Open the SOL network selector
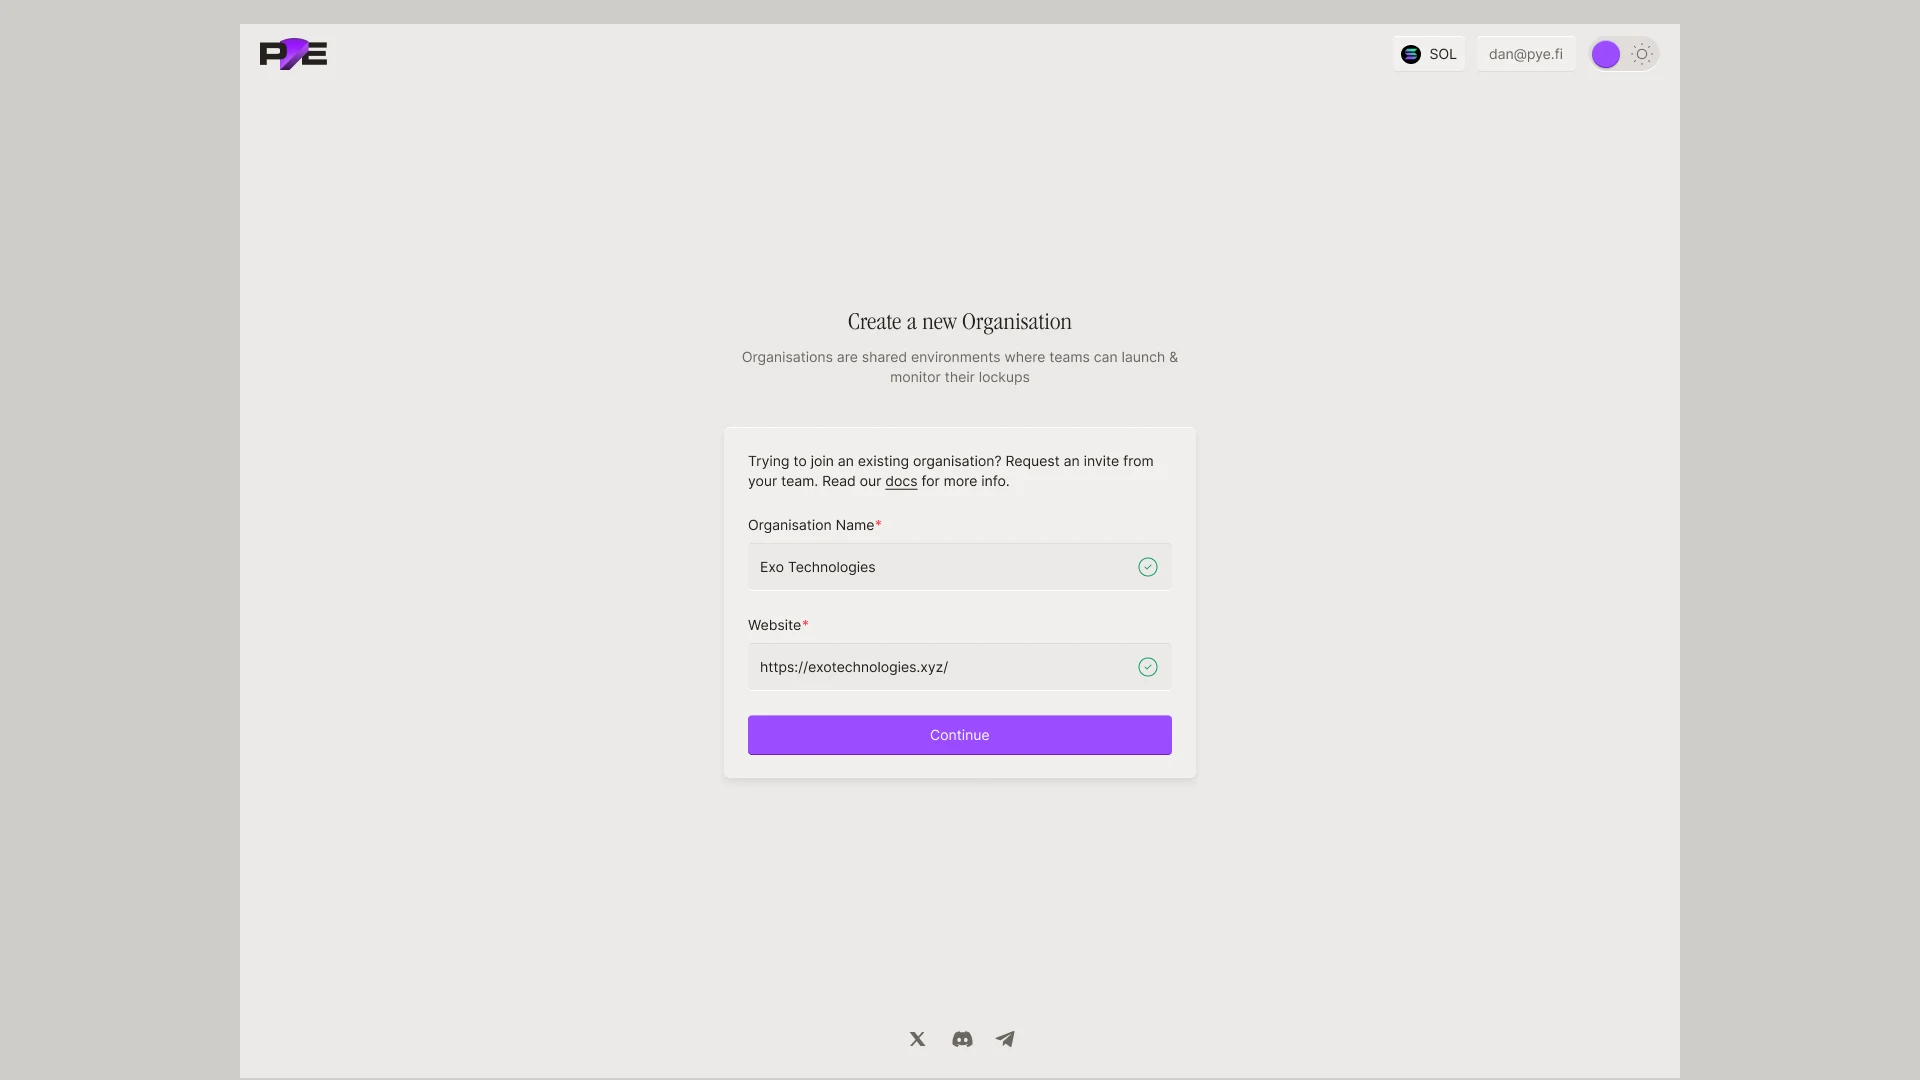This screenshot has height=1080, width=1920. (x=1429, y=54)
